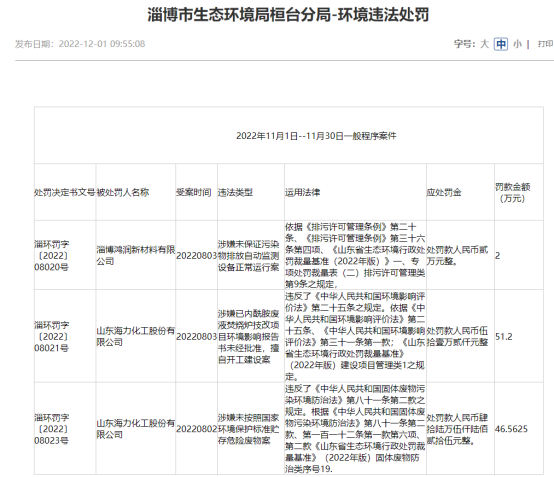The height and width of the screenshot is (477, 554).
Task: Click penalty text 处罚款人民币贰万元整
Action: [x=457, y=255]
